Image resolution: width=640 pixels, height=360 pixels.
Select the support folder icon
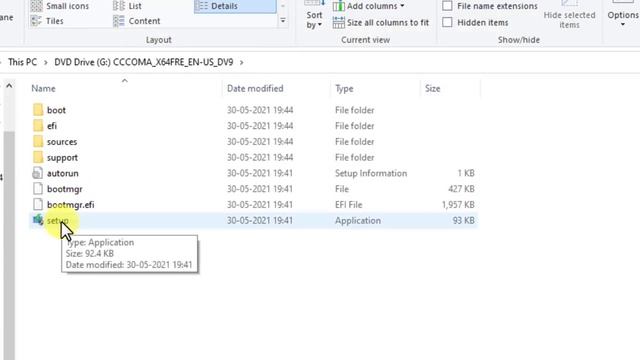pyautogui.click(x=38, y=157)
